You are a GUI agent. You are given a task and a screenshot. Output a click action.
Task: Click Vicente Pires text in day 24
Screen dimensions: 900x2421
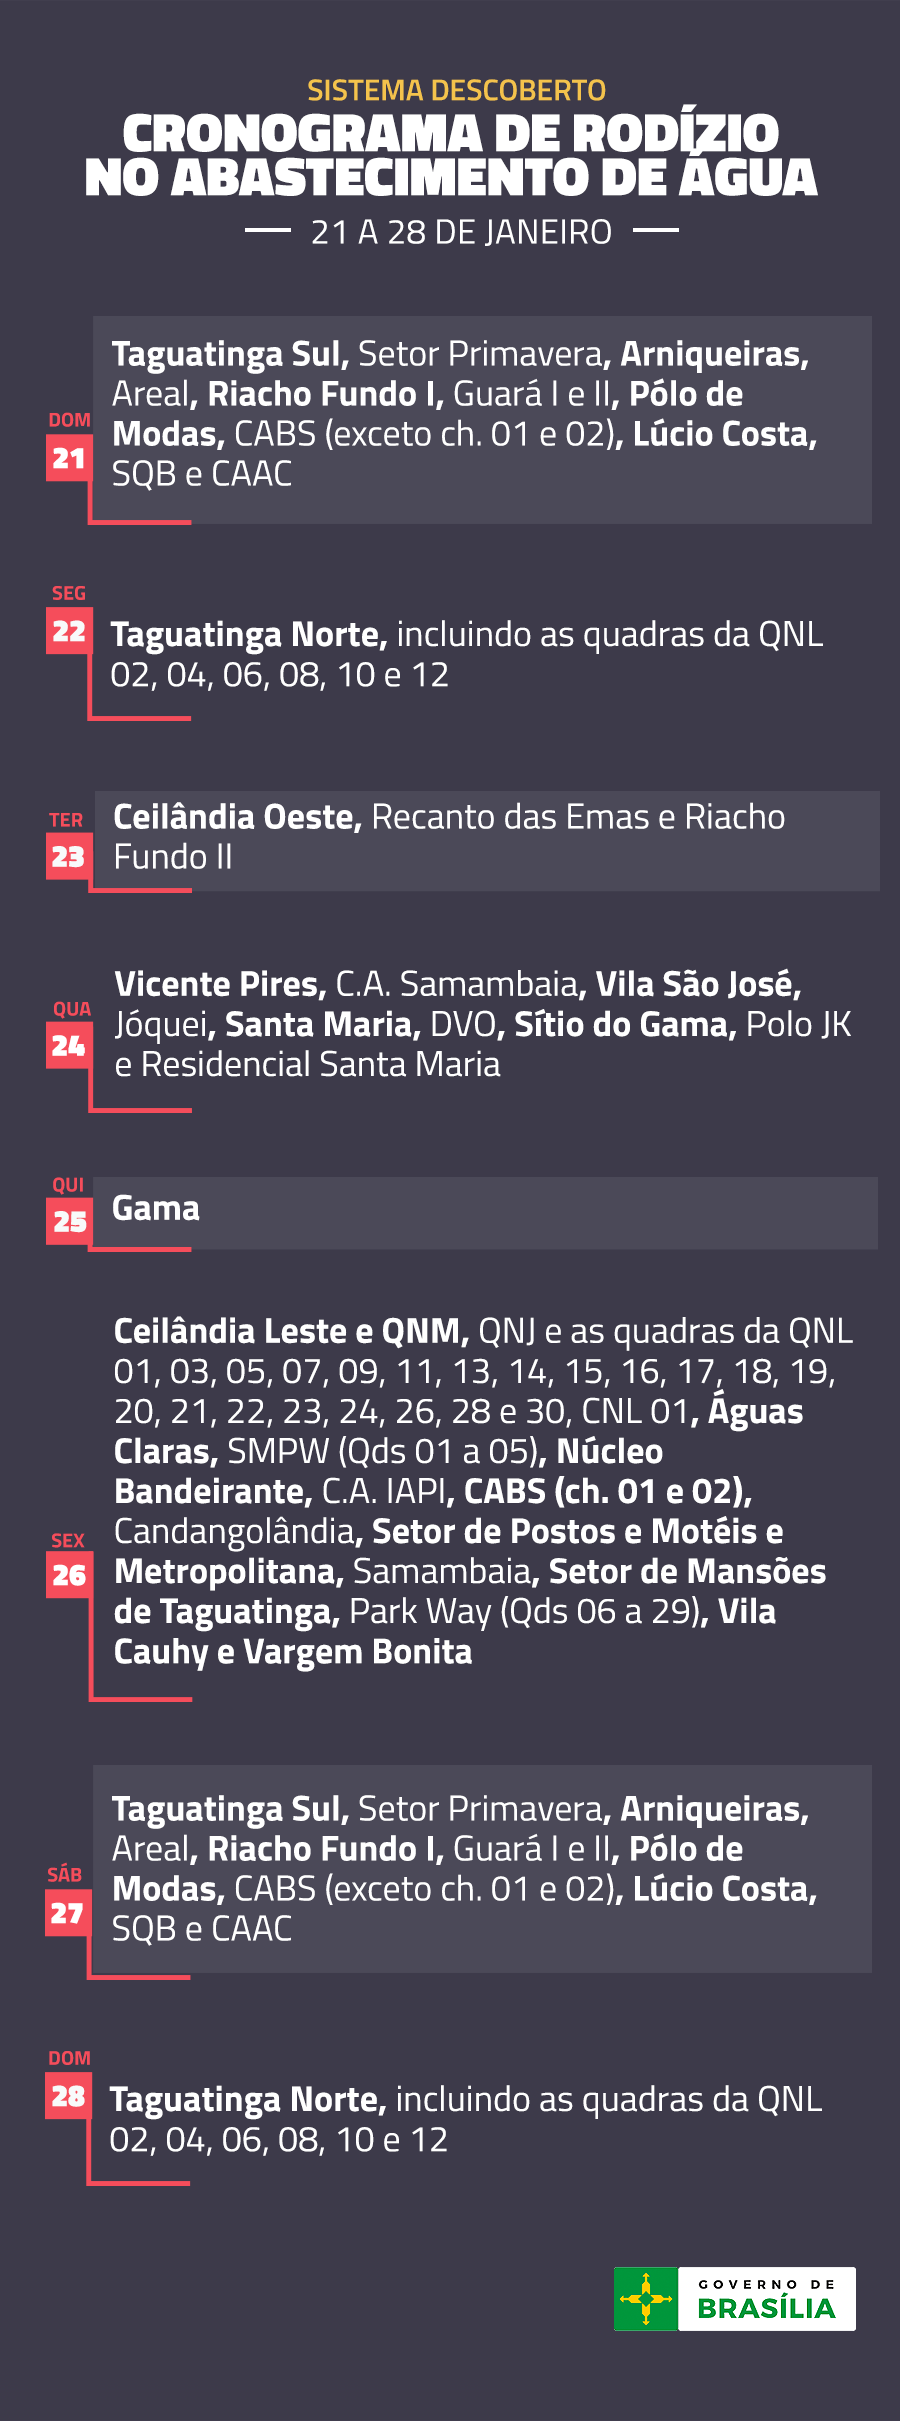(220, 985)
